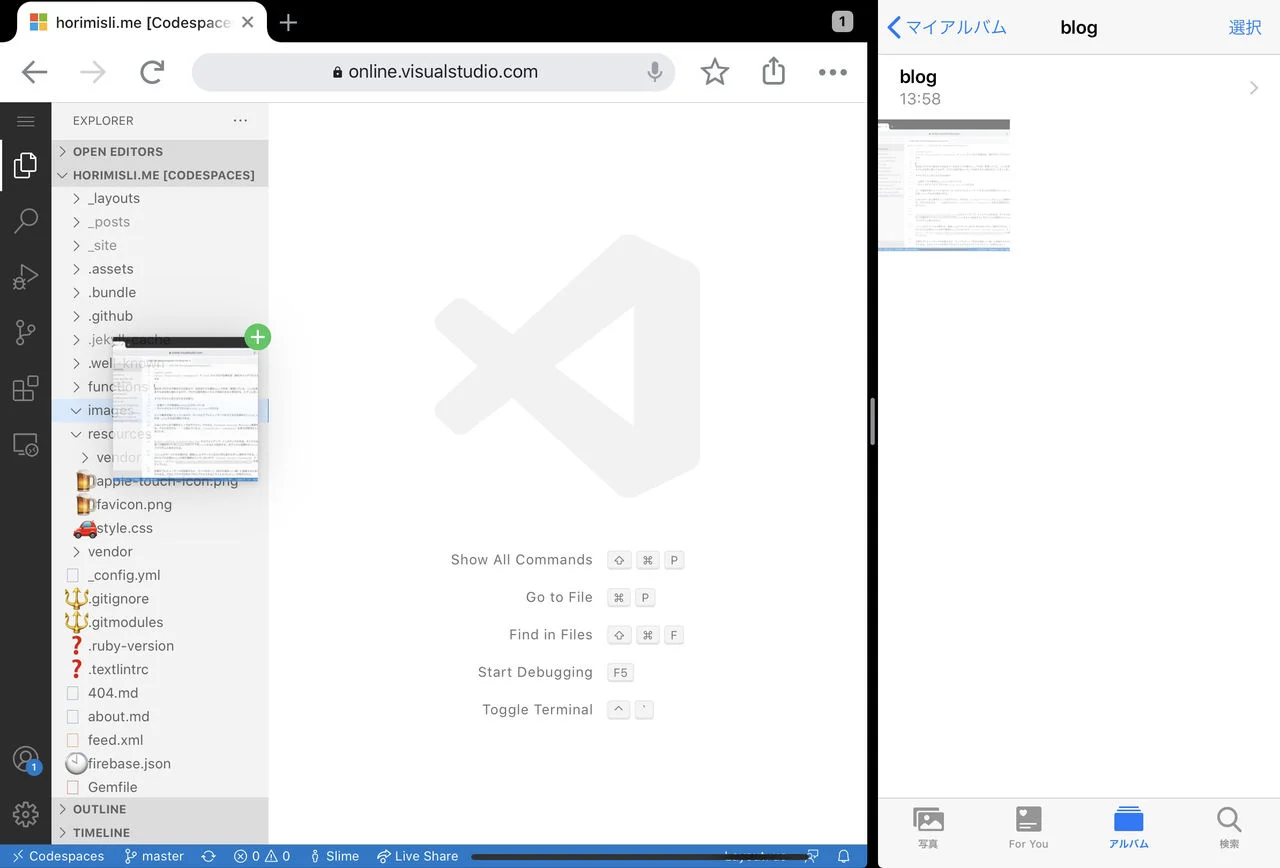Tap the microphone icon in address bar

click(x=655, y=72)
